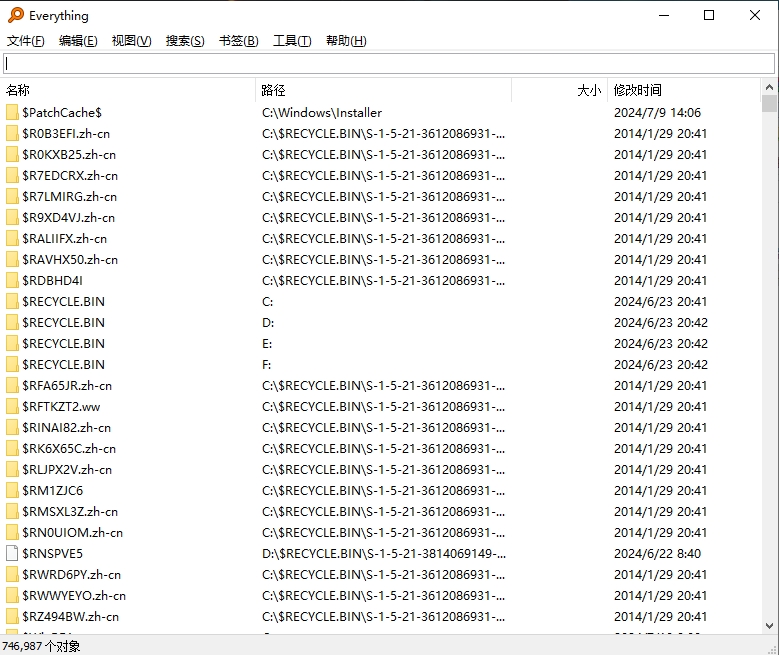Image resolution: width=779 pixels, height=655 pixels.
Task: Minimize the Everything window
Action: click(x=664, y=15)
